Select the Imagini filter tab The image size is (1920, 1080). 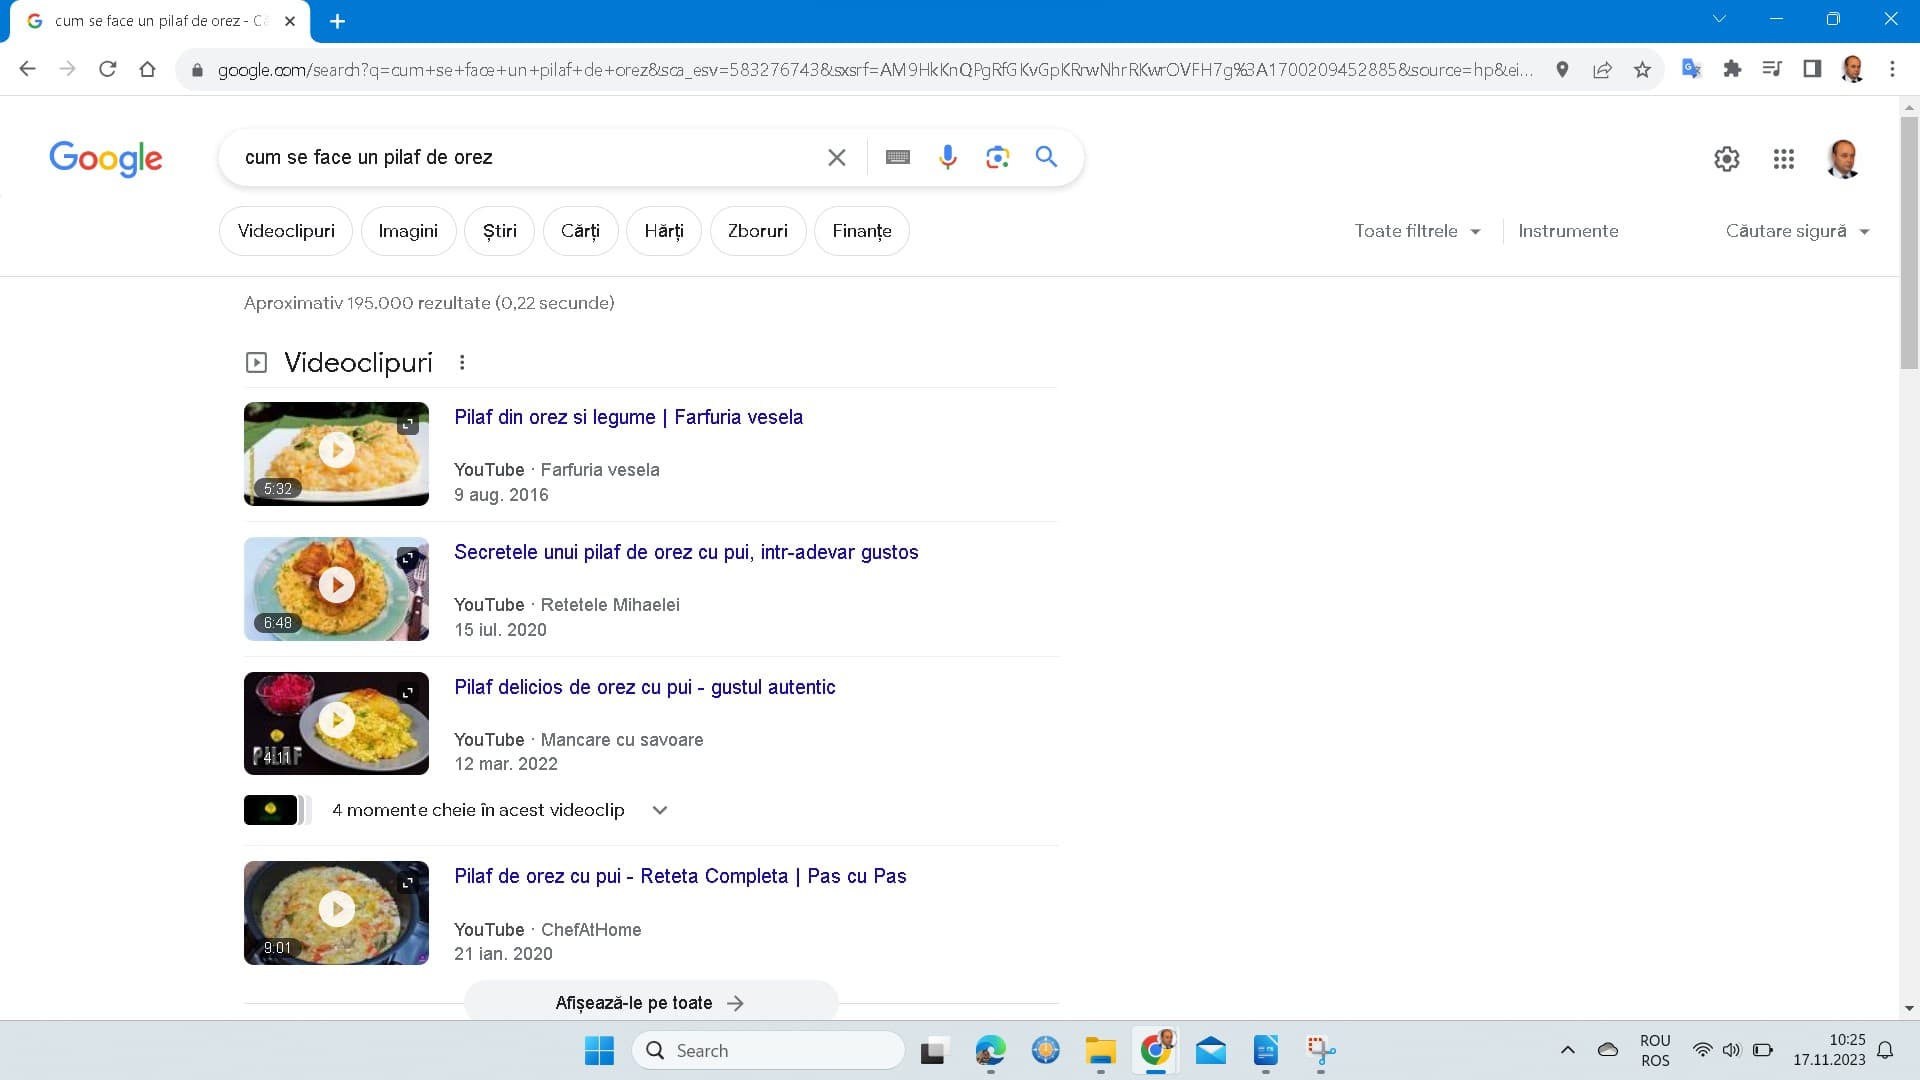click(408, 231)
